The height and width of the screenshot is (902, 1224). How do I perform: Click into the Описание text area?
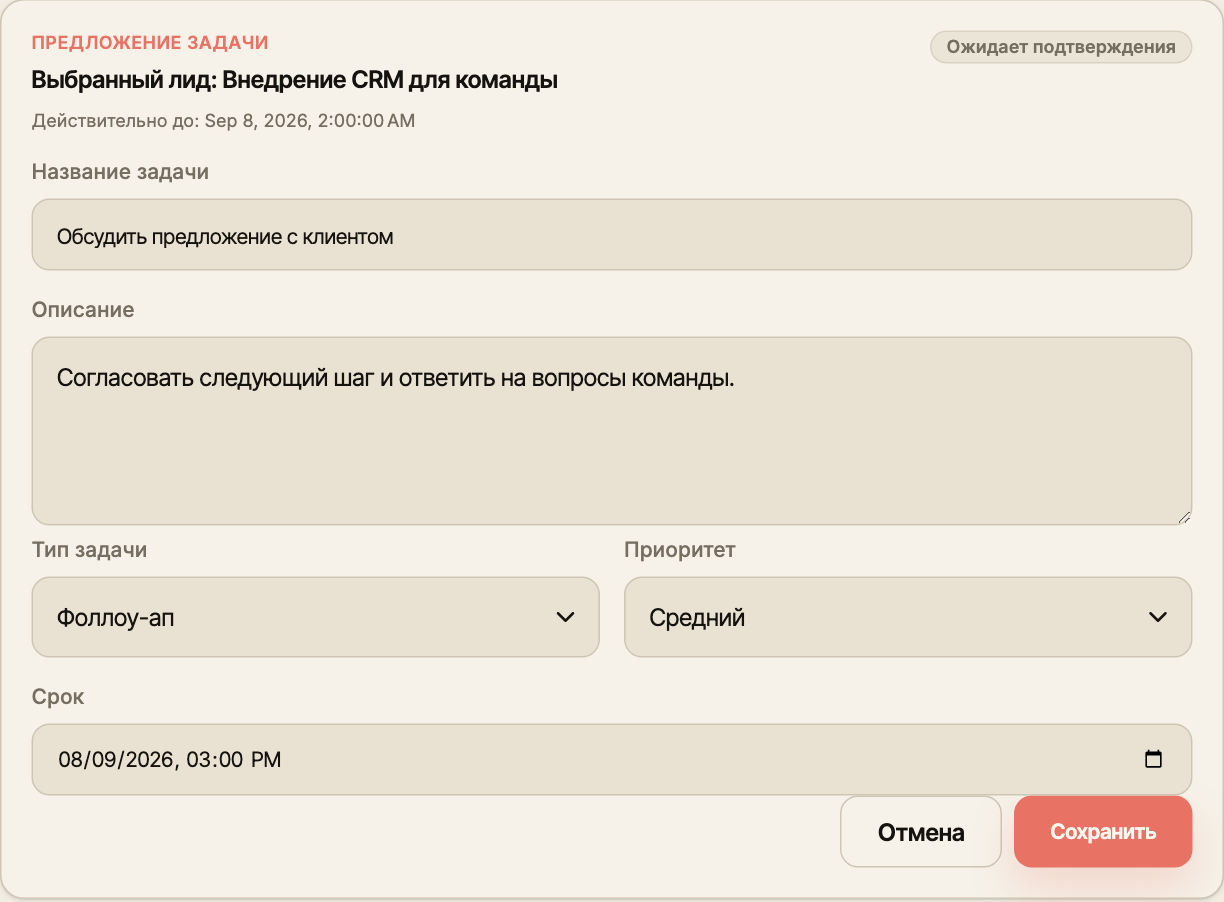(612, 431)
